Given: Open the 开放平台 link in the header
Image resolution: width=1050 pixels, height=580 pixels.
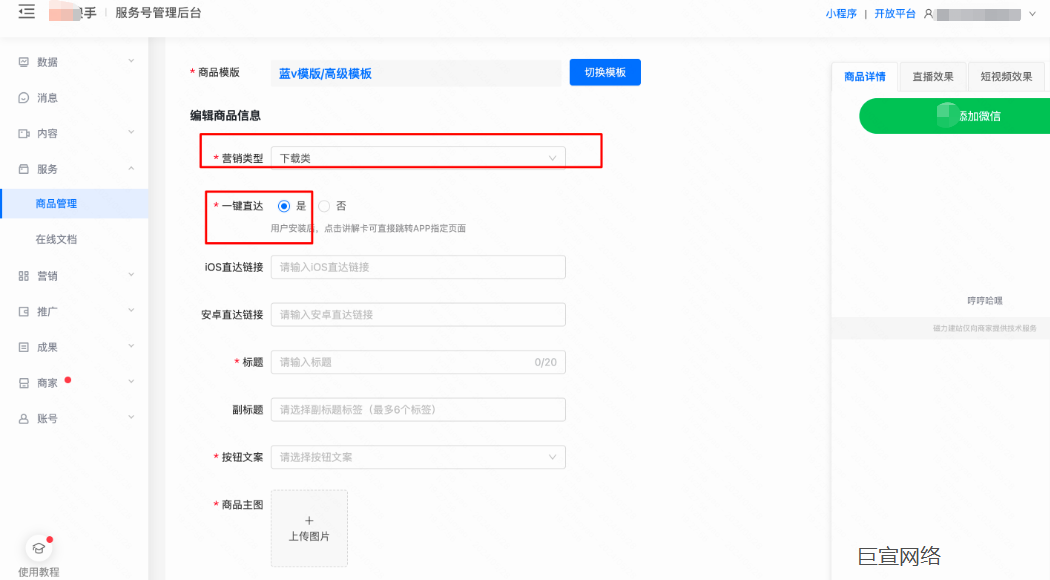Looking at the screenshot, I should 895,13.
